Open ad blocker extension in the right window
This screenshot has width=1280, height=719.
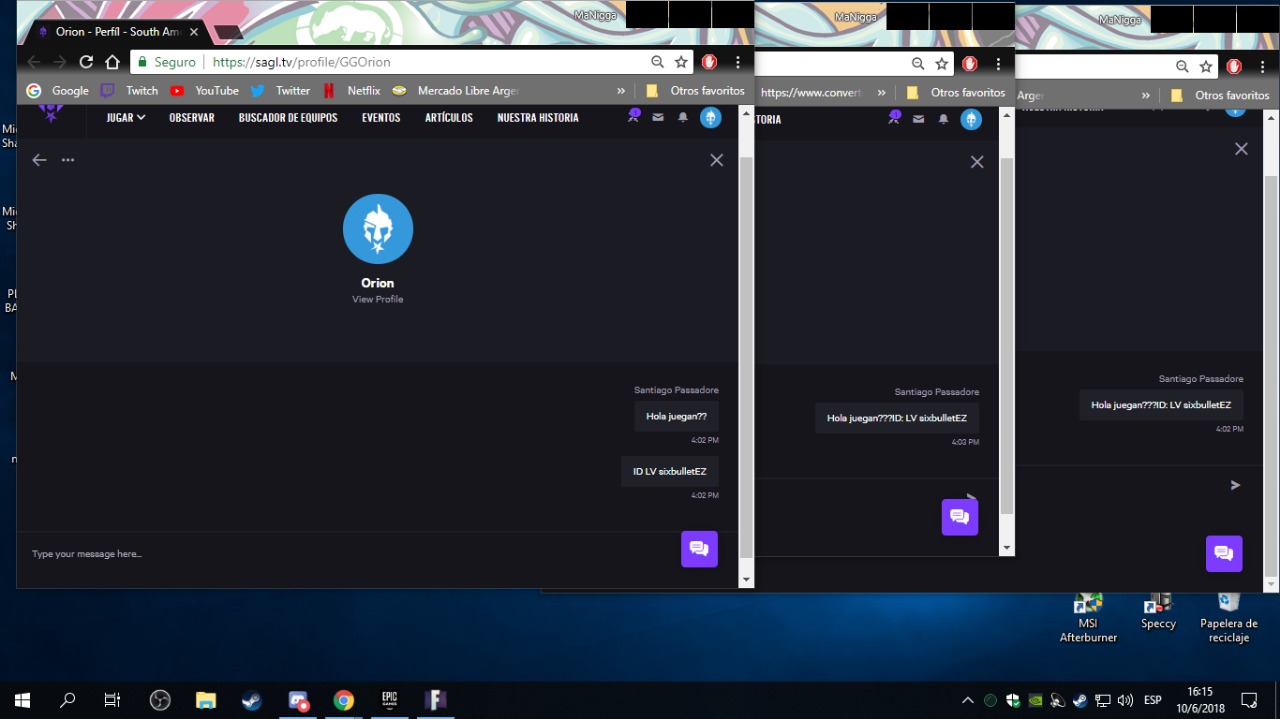click(1234, 66)
